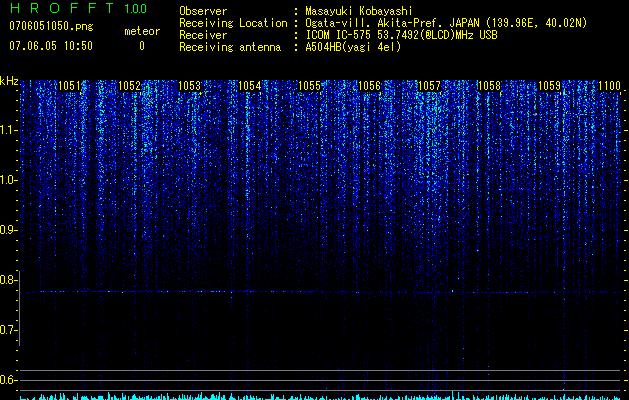Click version number 1.0.0
The image size is (629, 400).
[x=136, y=8]
